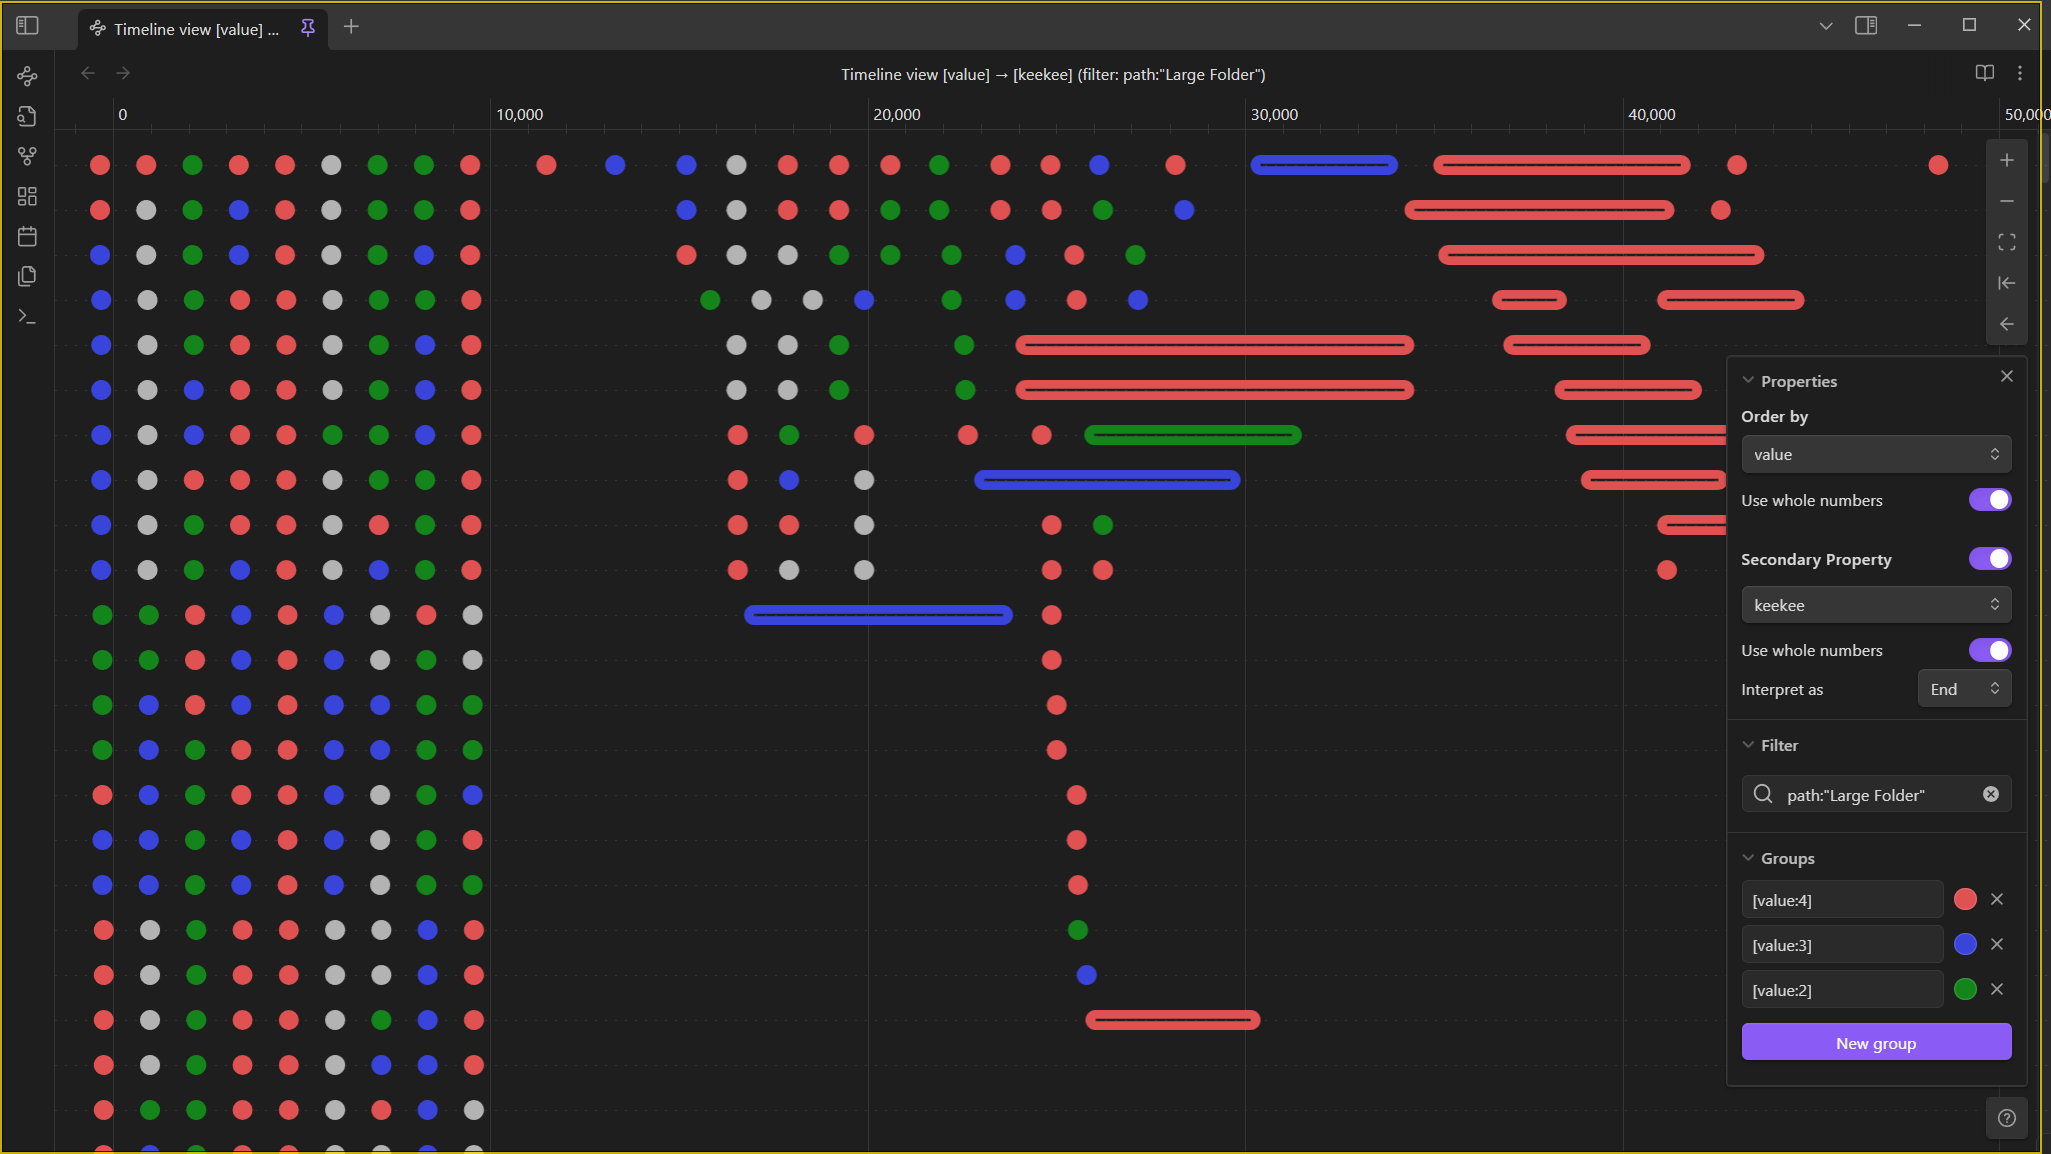This screenshot has width=2051, height=1154.
Task: Open the keekee secondary property dropdown
Action: coord(1875,605)
